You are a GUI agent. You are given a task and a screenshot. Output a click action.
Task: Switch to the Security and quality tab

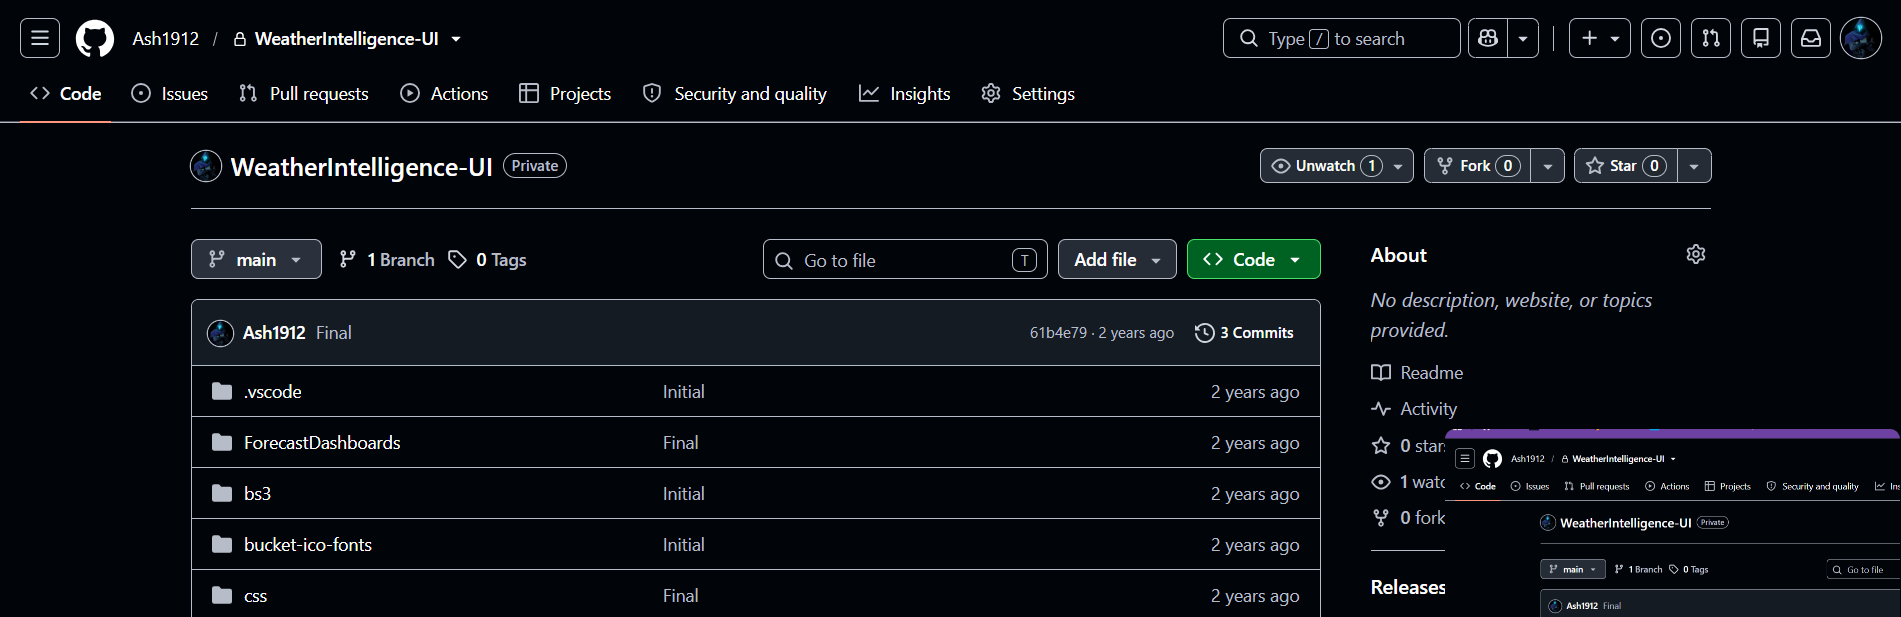(x=735, y=93)
